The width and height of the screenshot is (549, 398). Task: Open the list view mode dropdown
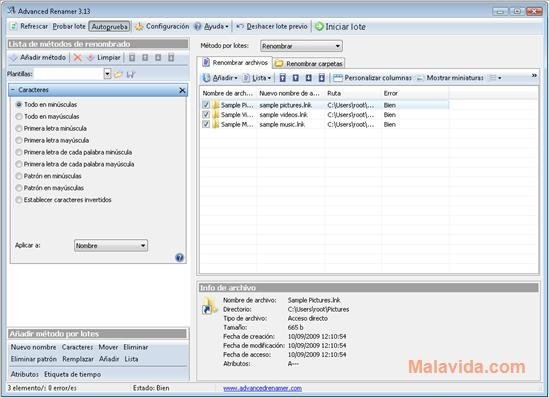(x=495, y=78)
